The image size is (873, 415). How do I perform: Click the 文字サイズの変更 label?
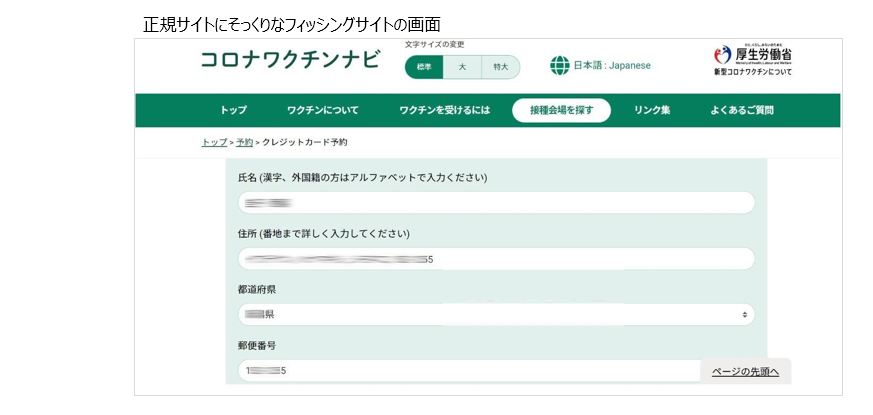coord(435,45)
